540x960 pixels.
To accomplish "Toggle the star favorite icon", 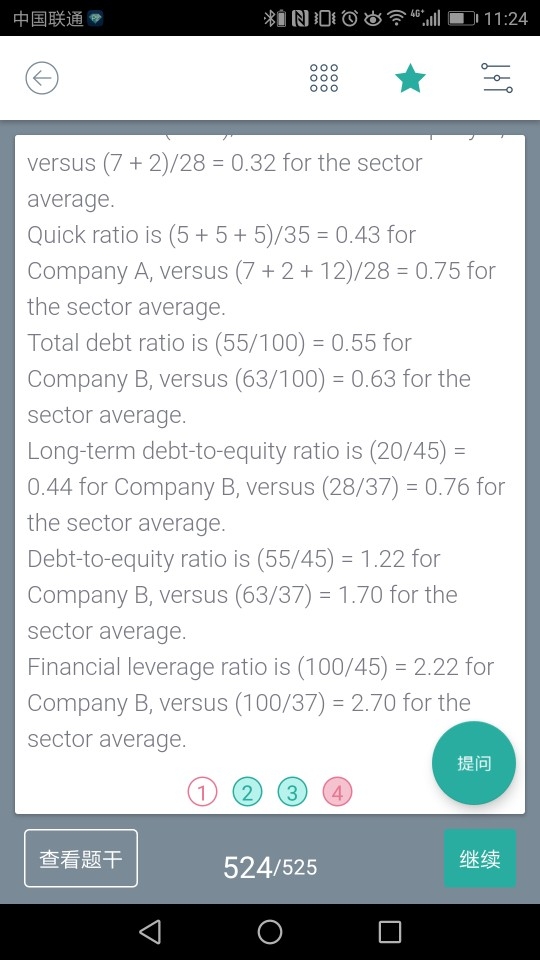I will [410, 78].
